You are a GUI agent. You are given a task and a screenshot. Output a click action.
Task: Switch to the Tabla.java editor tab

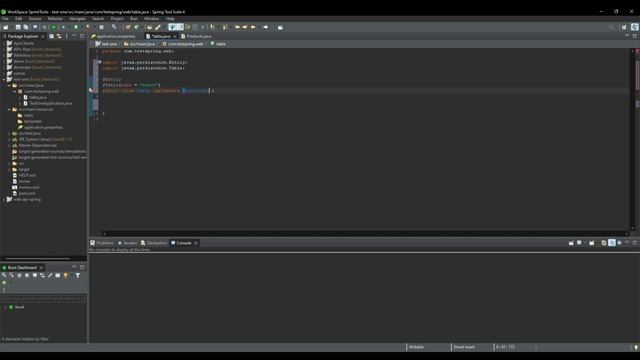161,36
